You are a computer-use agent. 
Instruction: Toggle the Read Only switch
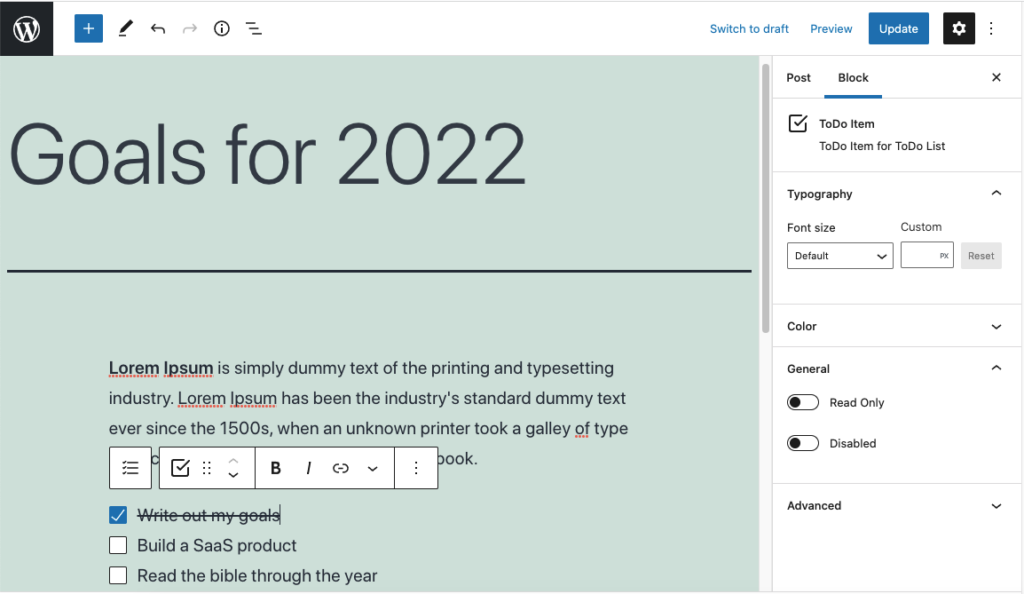(x=803, y=402)
